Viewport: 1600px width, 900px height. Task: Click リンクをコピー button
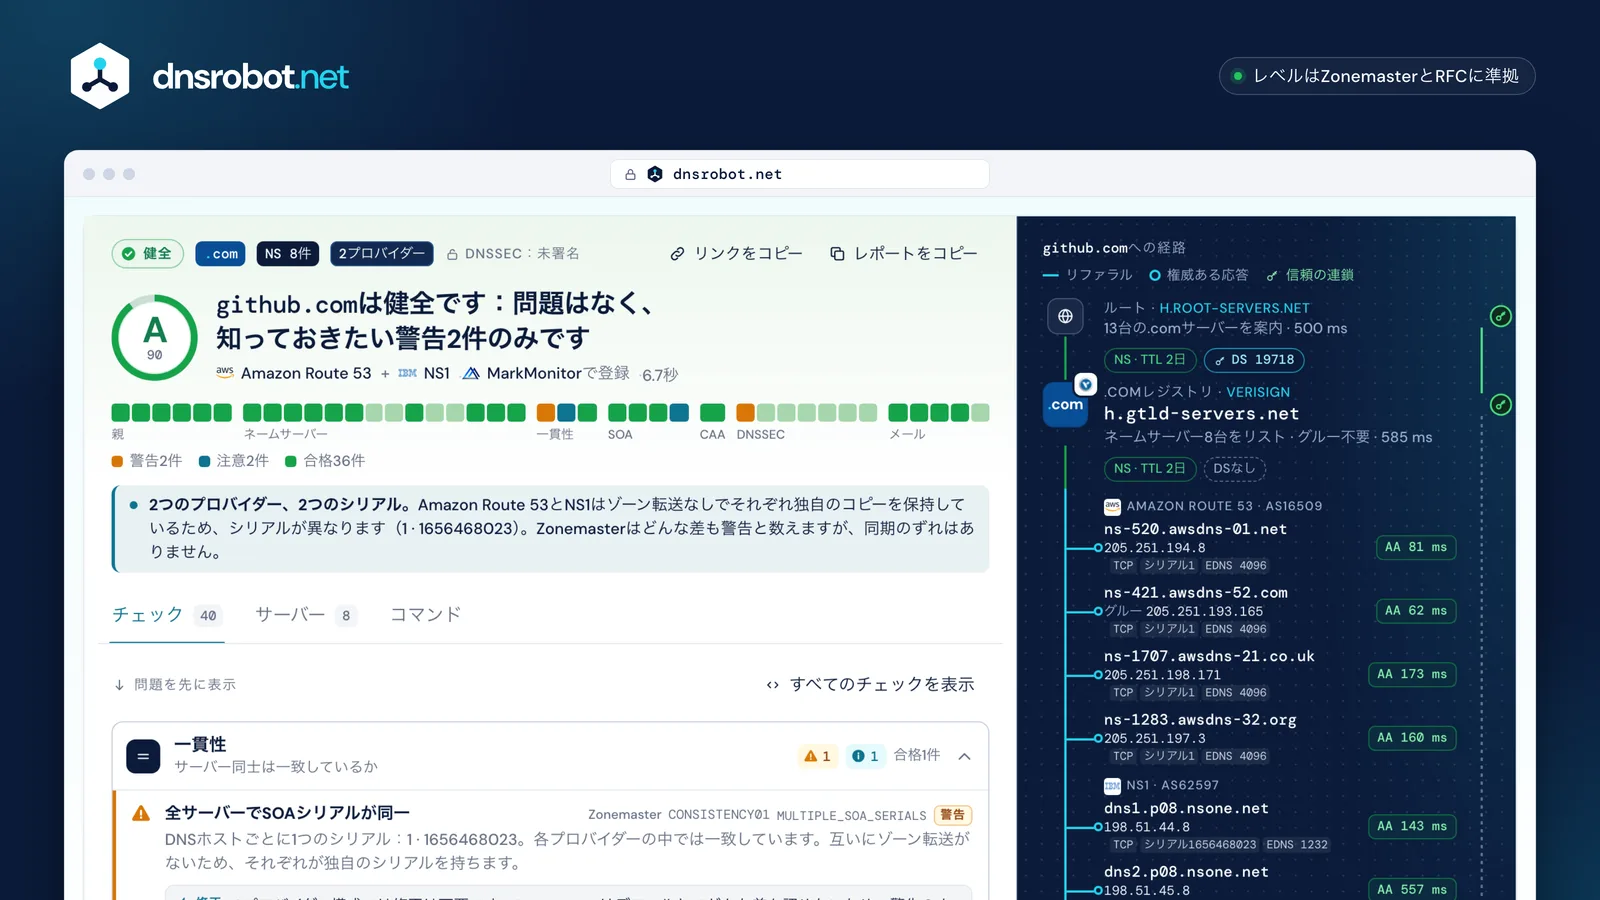point(736,254)
